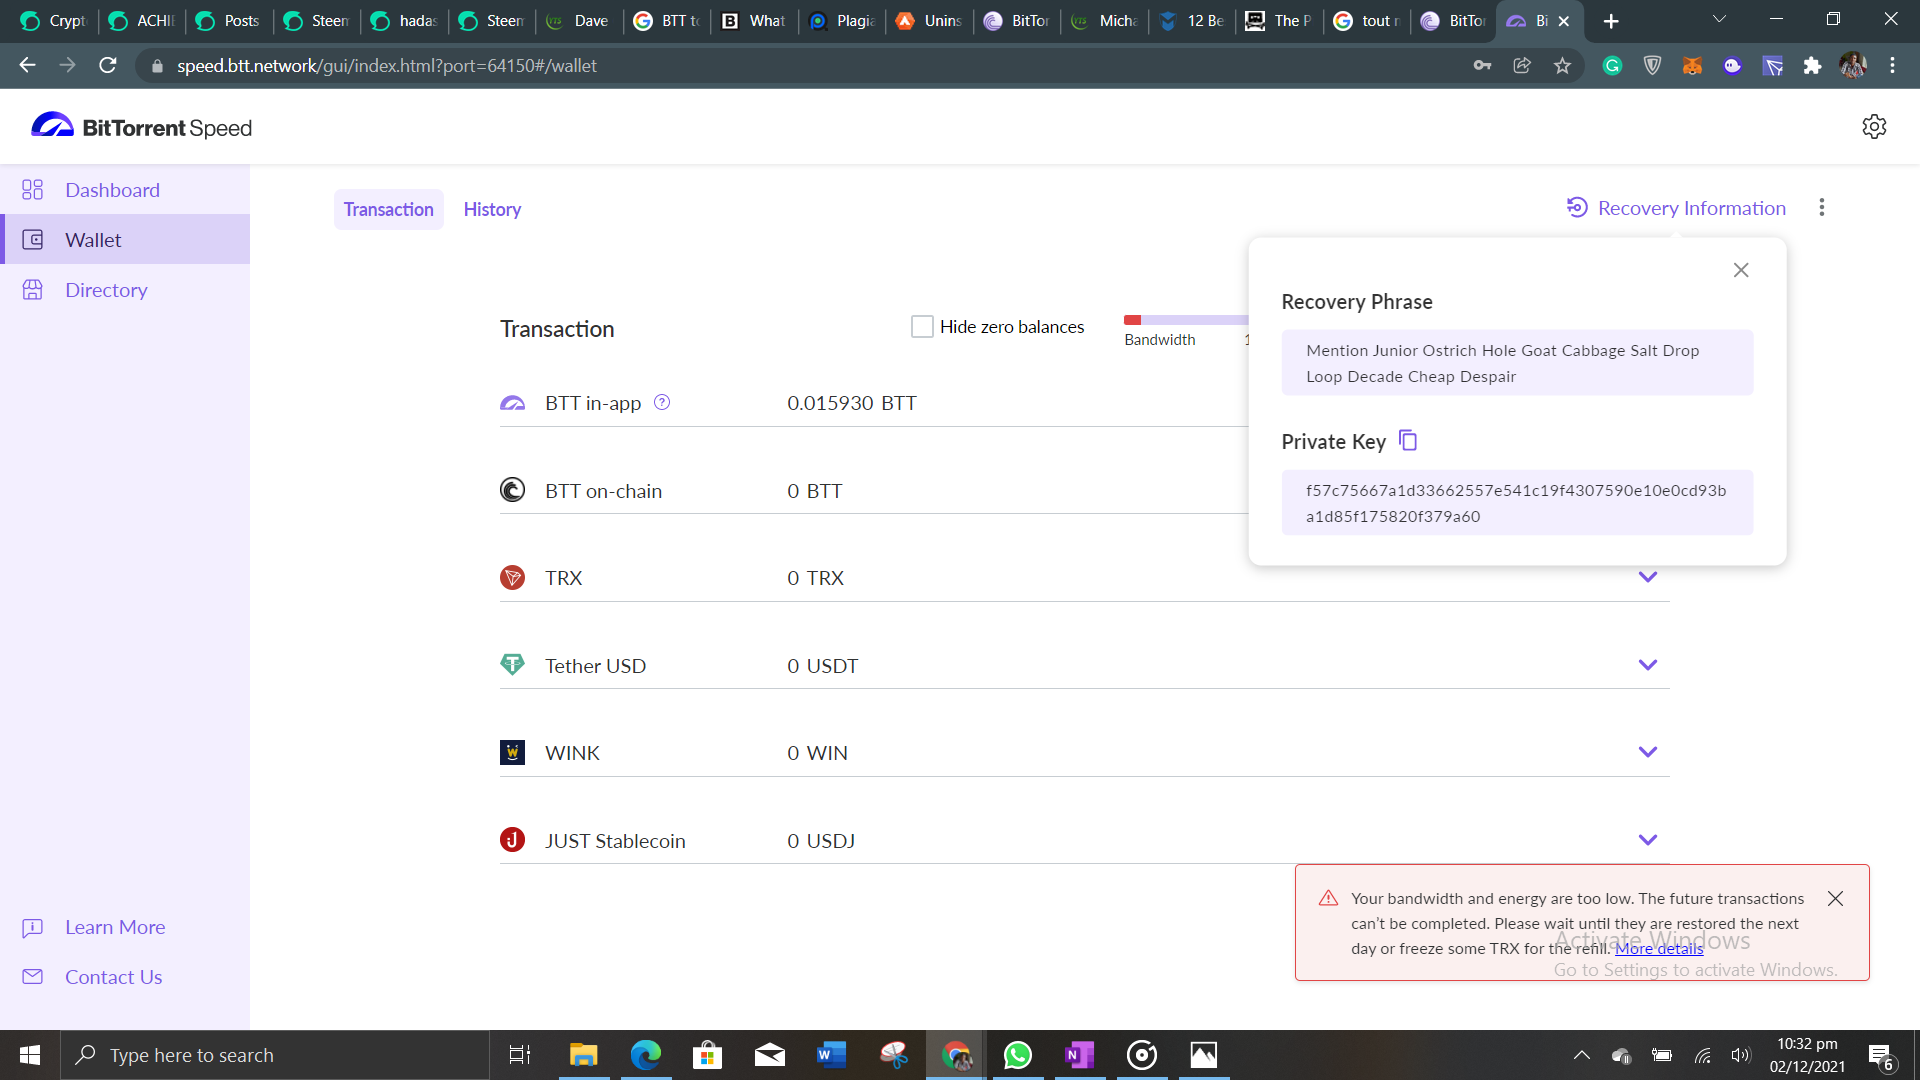Open Contact Us in the sidebar
The width and height of the screenshot is (1920, 1080).
click(113, 977)
